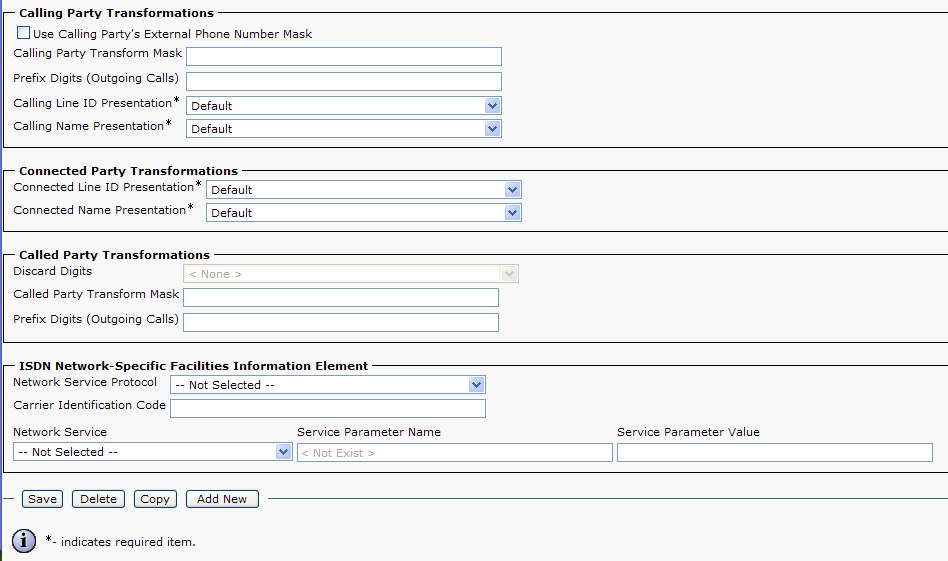Click the Service Parameter Value field
The image size is (948, 561).
[774, 453]
